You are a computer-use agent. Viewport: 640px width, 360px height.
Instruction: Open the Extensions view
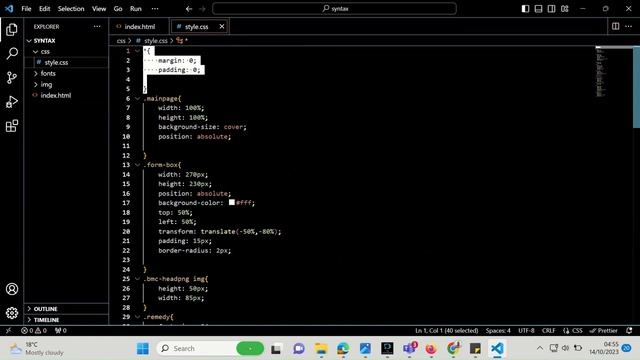[x=12, y=126]
